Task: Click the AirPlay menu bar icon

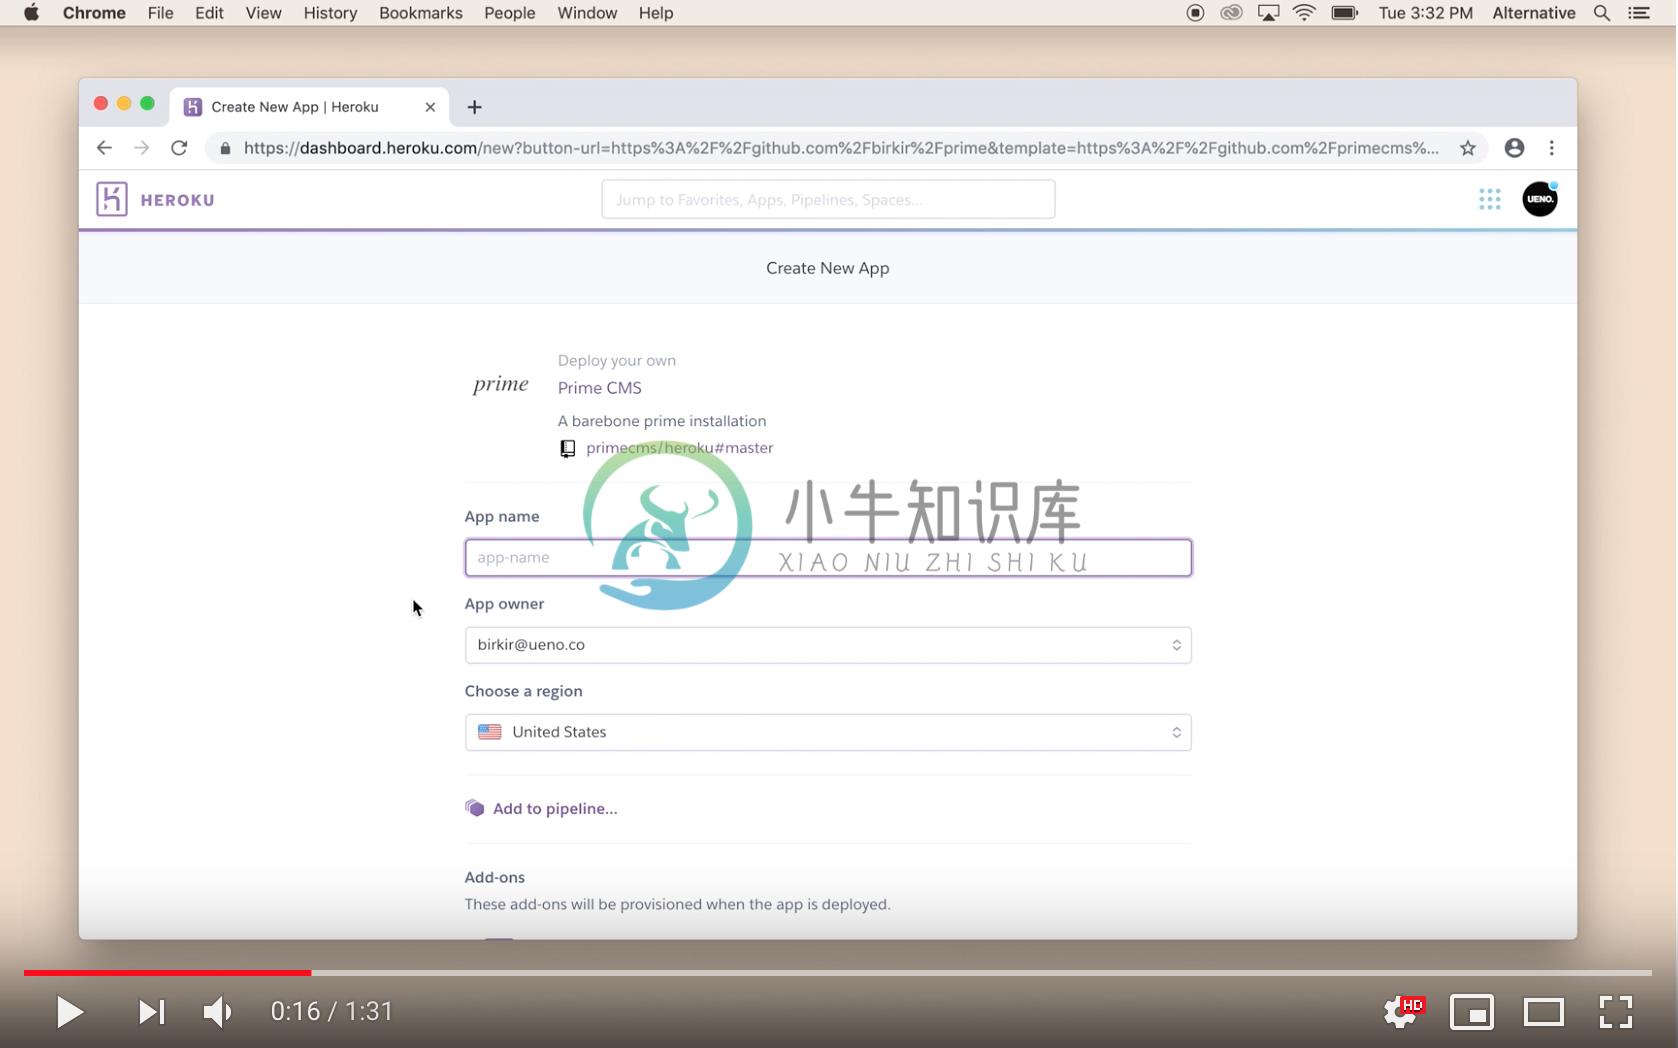Action: [1268, 13]
